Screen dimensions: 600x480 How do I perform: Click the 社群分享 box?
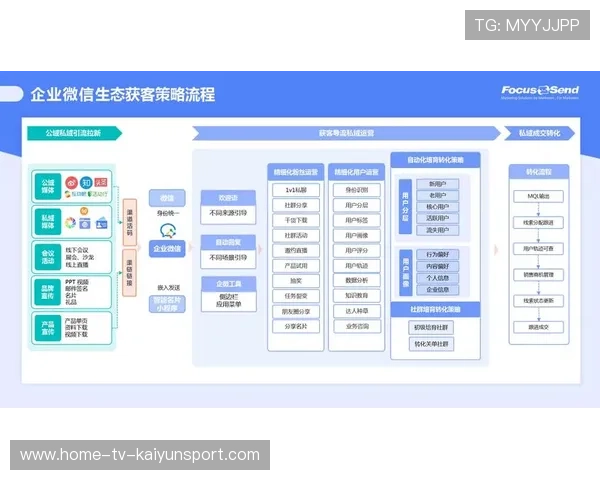296,205
